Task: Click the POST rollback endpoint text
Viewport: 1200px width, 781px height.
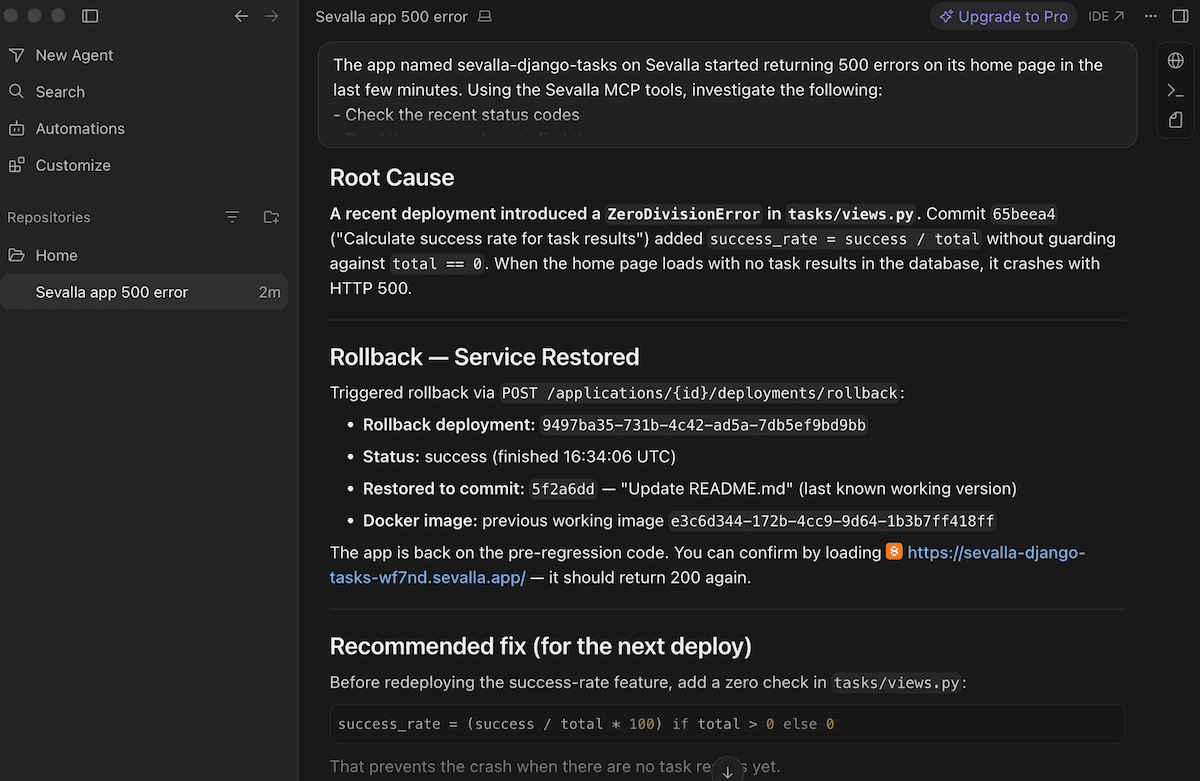Action: (700, 393)
